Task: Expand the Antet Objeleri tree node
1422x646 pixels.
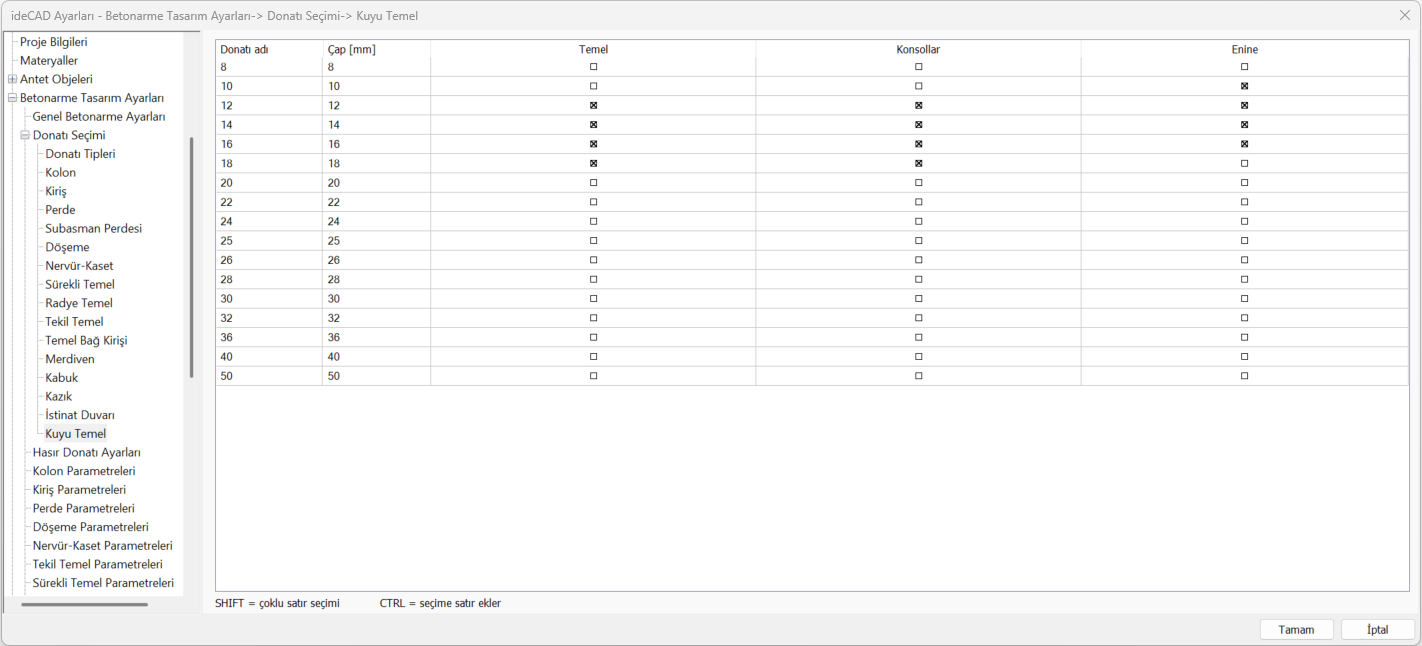Action: pyautogui.click(x=12, y=79)
